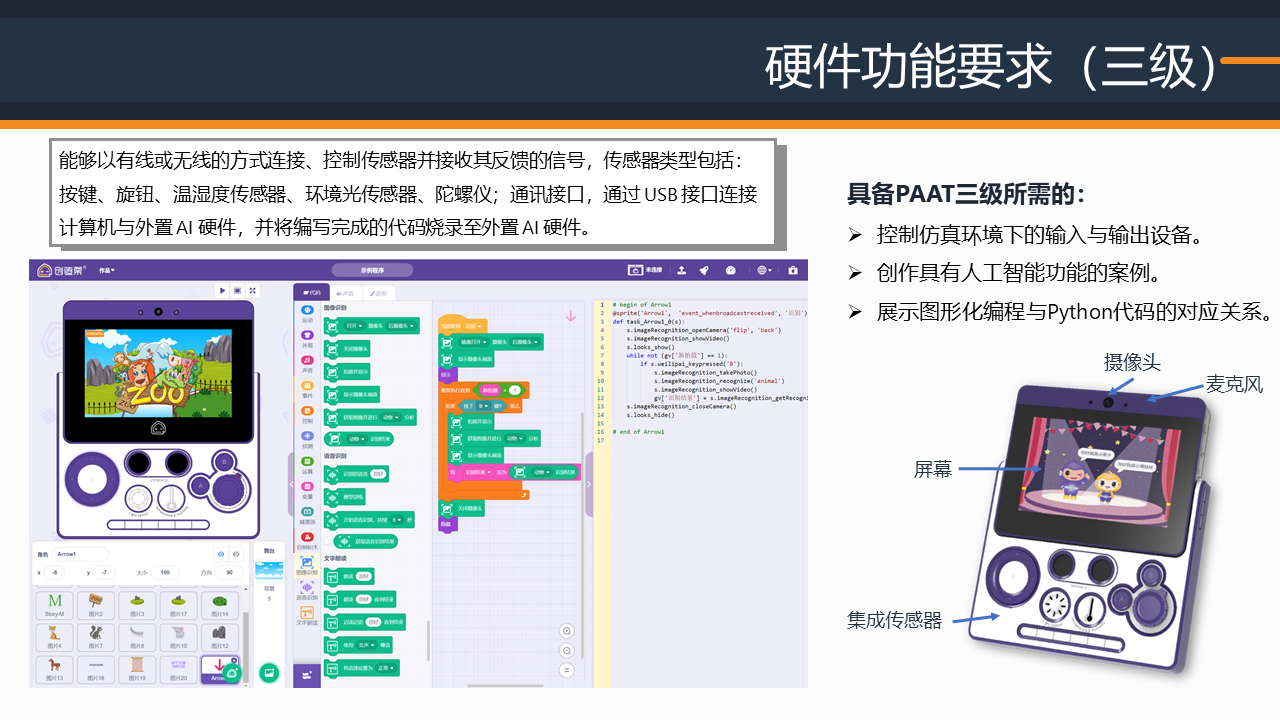
Task: Select the 外观 (Looks) block category
Action: pyautogui.click(x=307, y=340)
